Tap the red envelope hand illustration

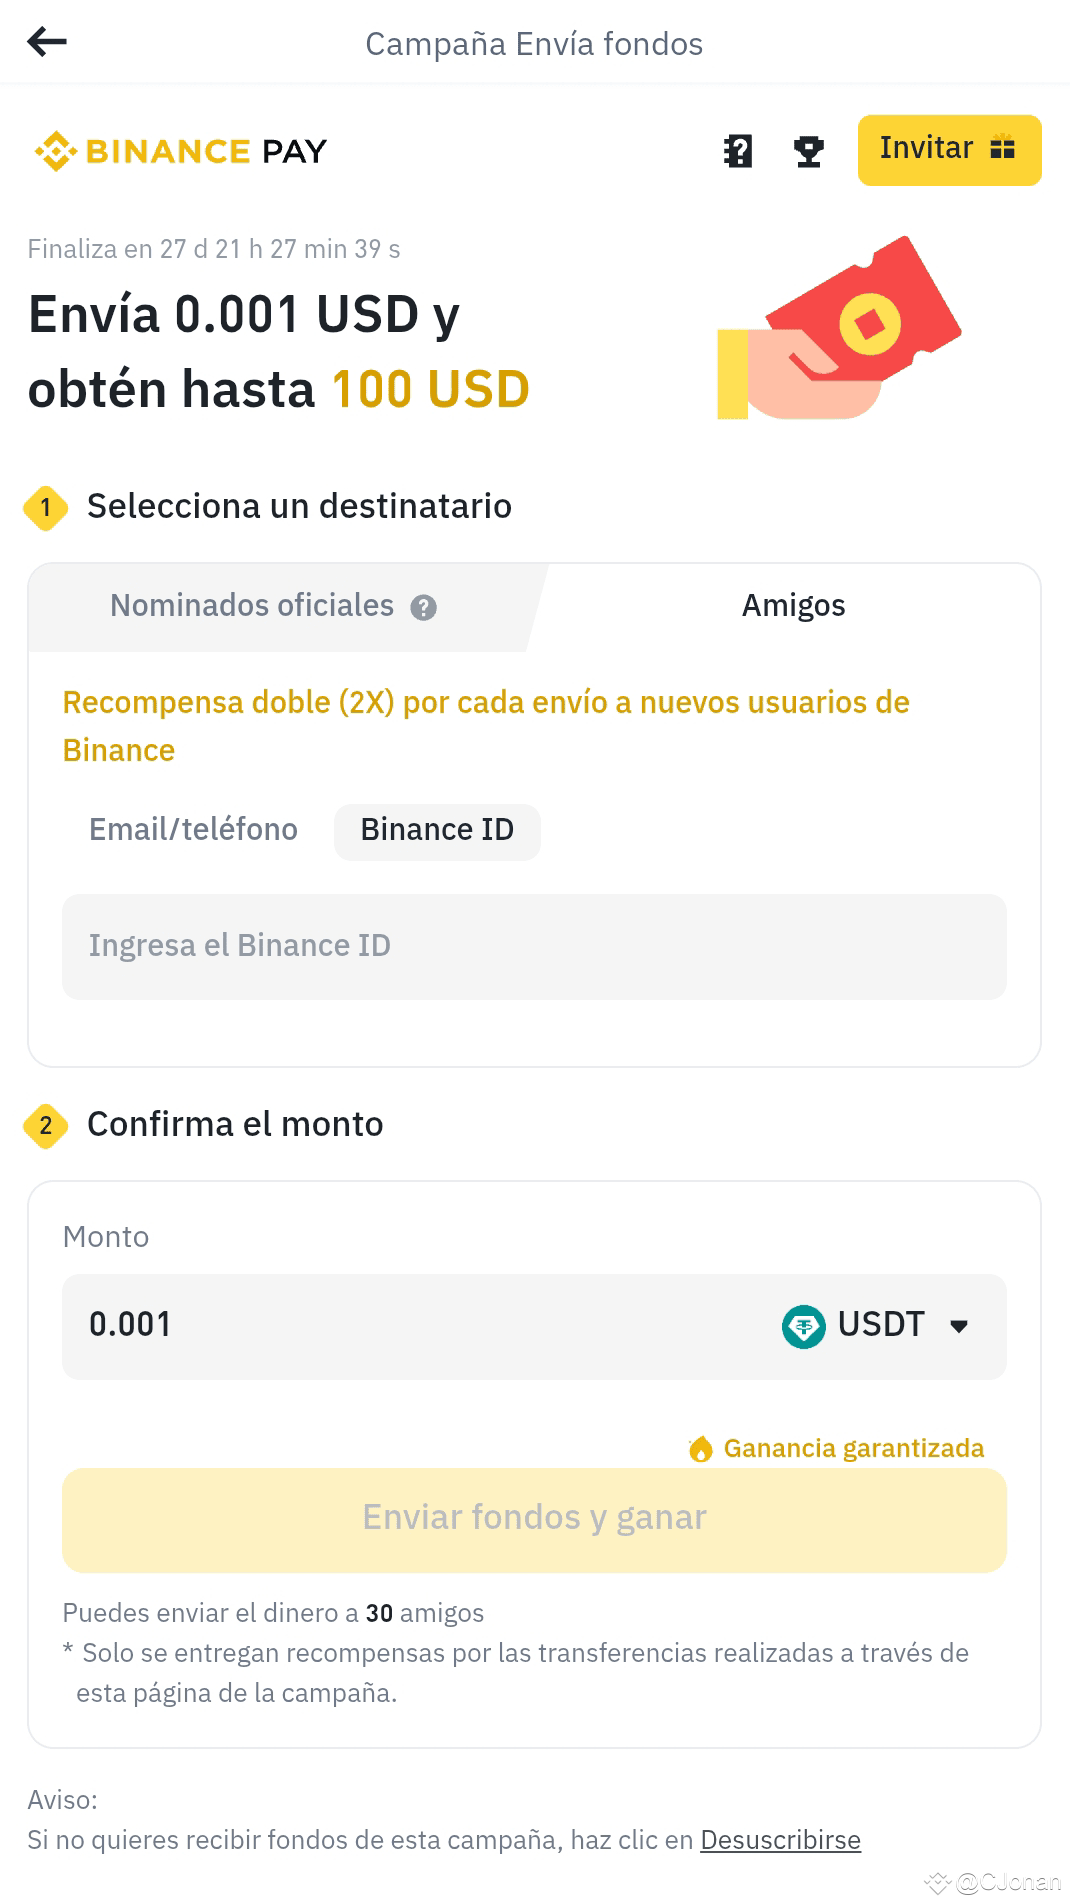point(839,328)
